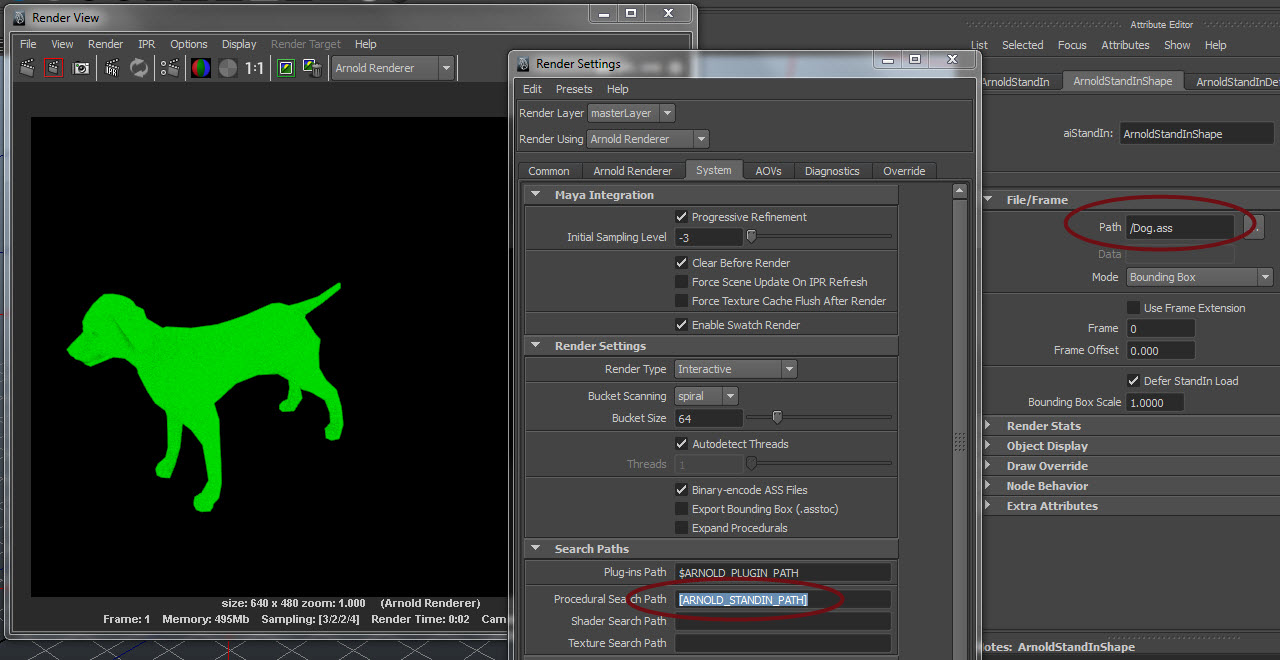Click the Remove Image trash icon

pyautogui.click(x=312, y=68)
